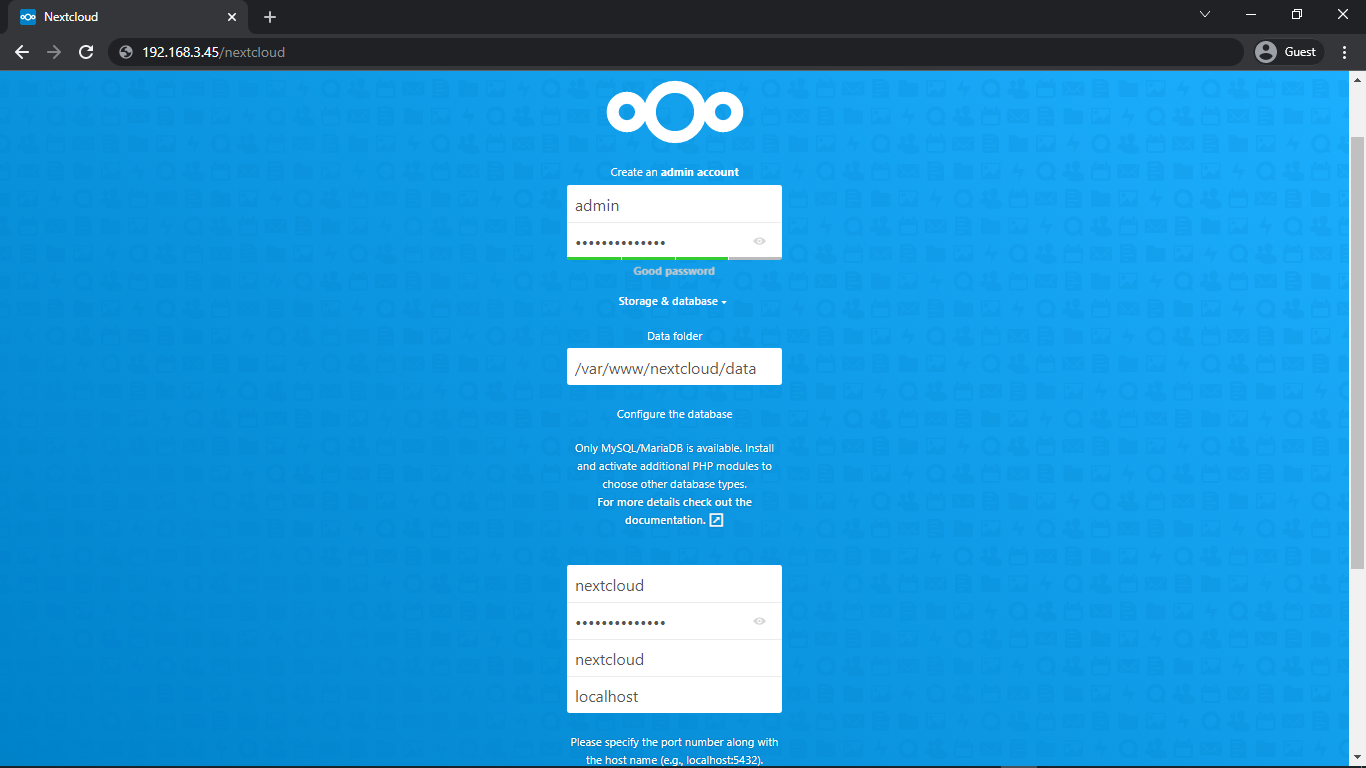
Task: Restore down the browser window
Action: click(x=1297, y=15)
